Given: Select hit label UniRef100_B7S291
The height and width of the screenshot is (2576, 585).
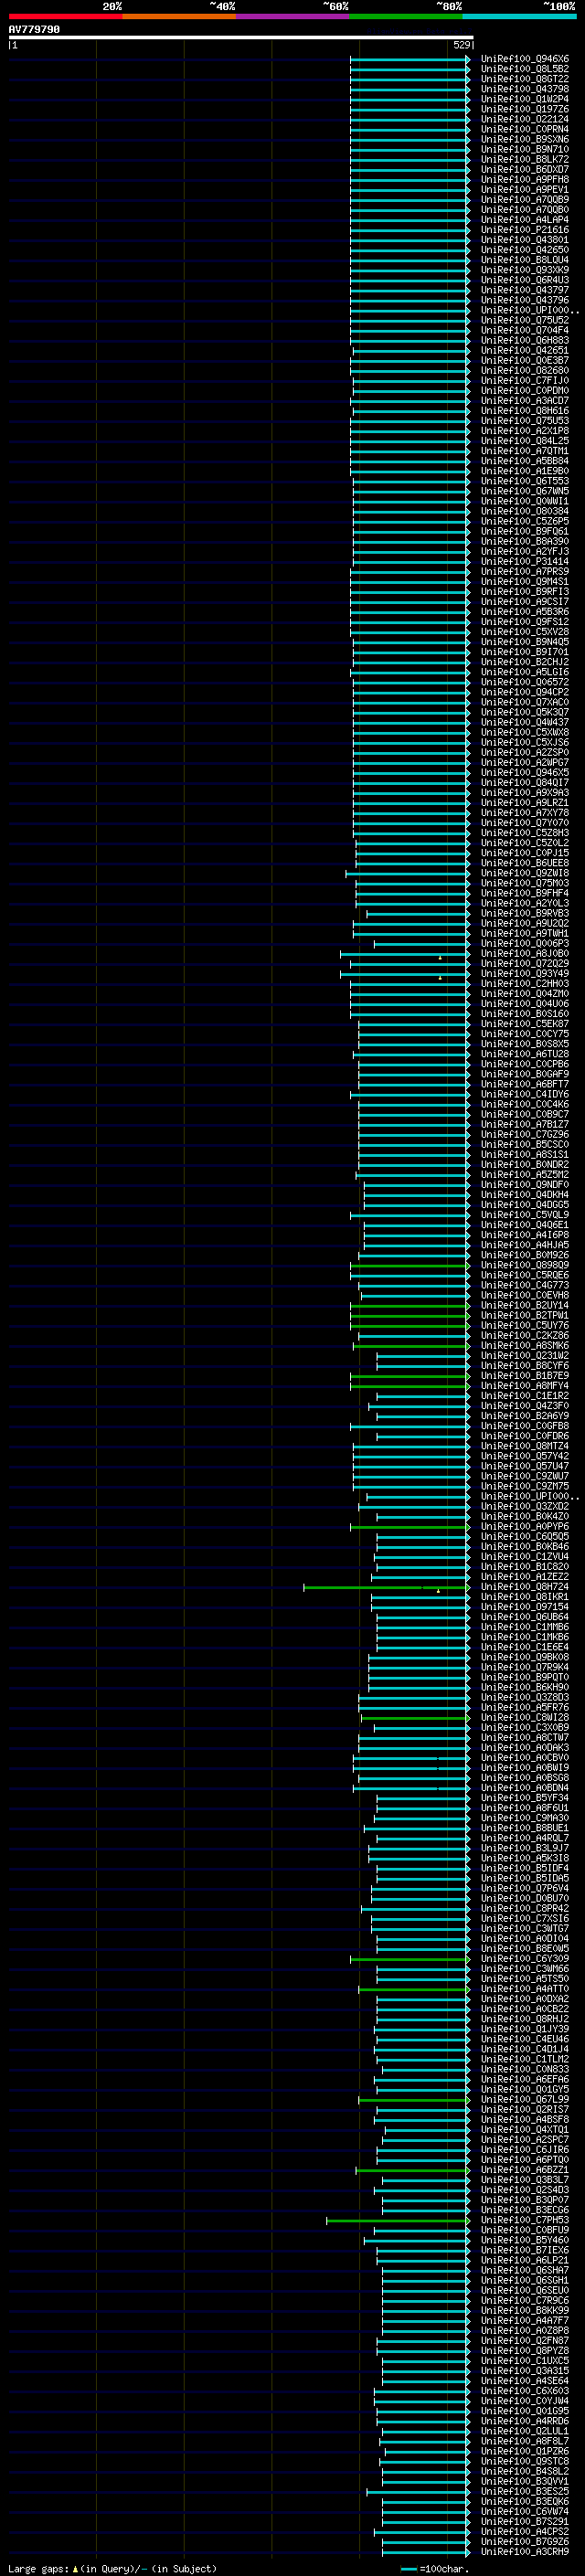Looking at the screenshot, I should [x=525, y=2521].
